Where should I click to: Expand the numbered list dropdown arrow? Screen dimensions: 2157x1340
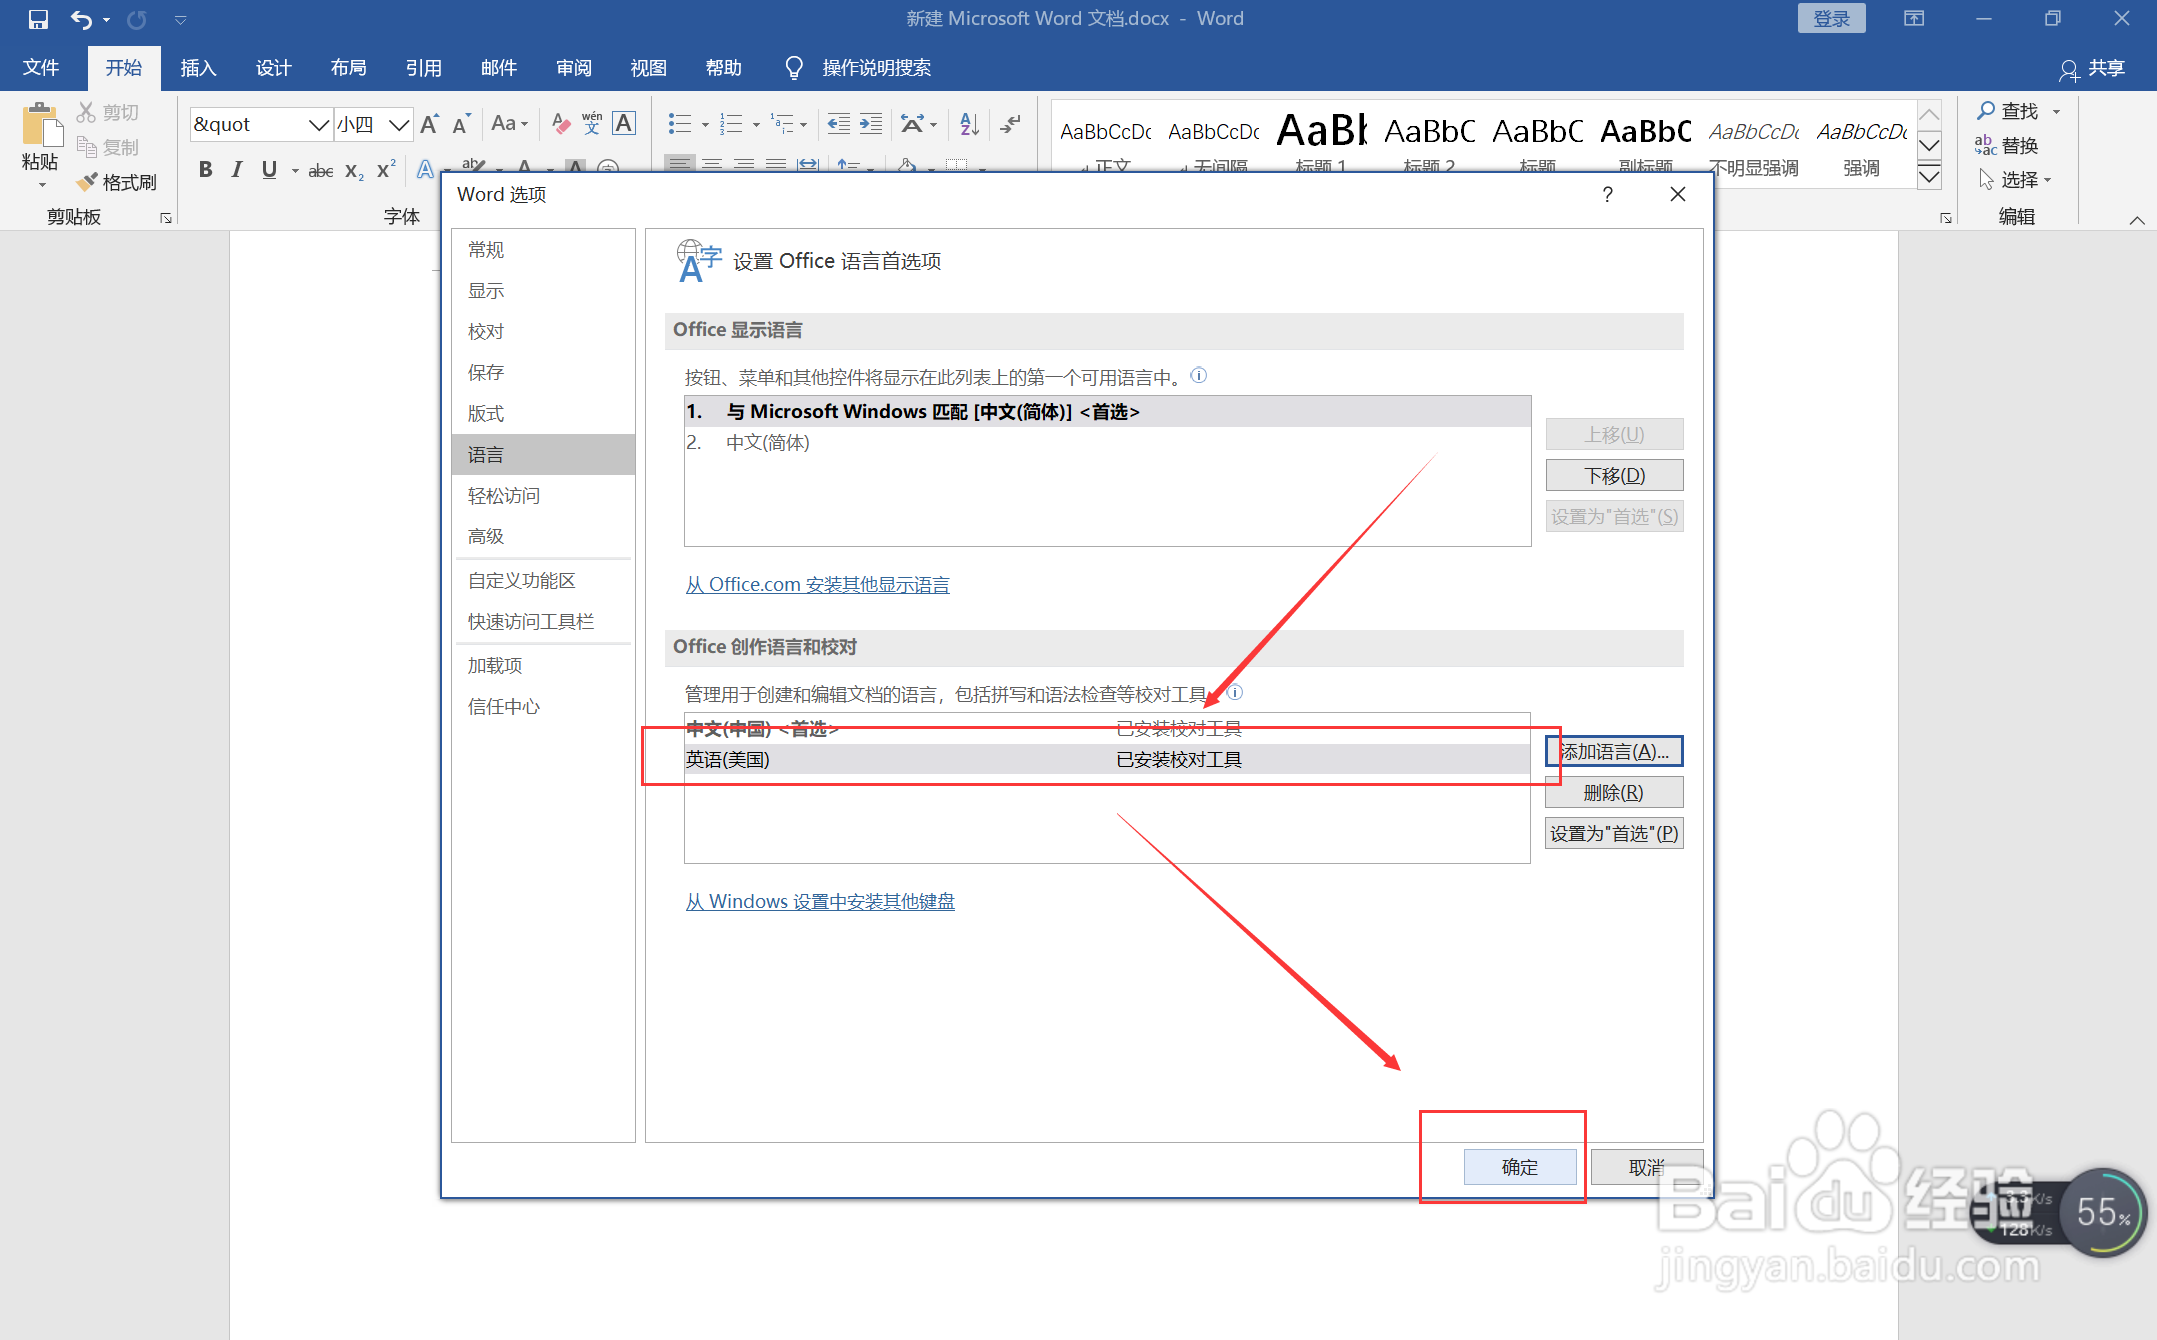click(756, 125)
